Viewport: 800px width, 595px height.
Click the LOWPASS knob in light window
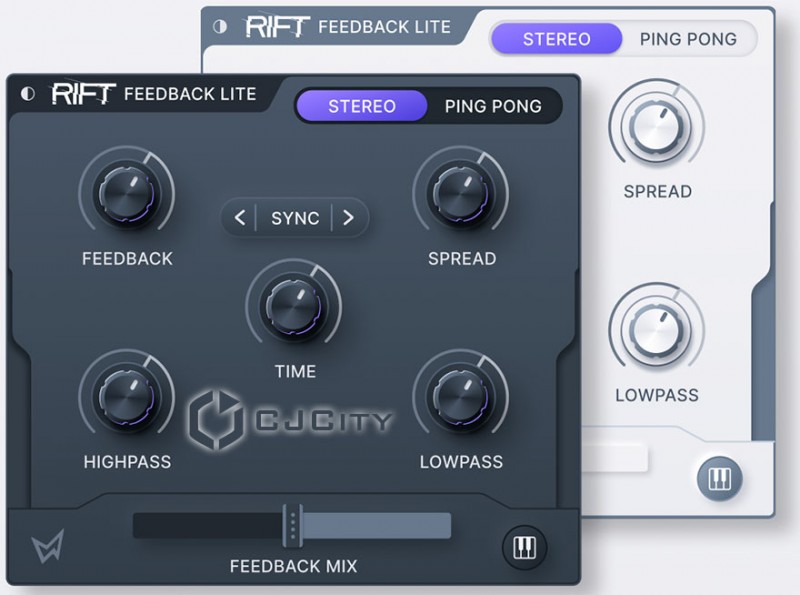click(657, 330)
